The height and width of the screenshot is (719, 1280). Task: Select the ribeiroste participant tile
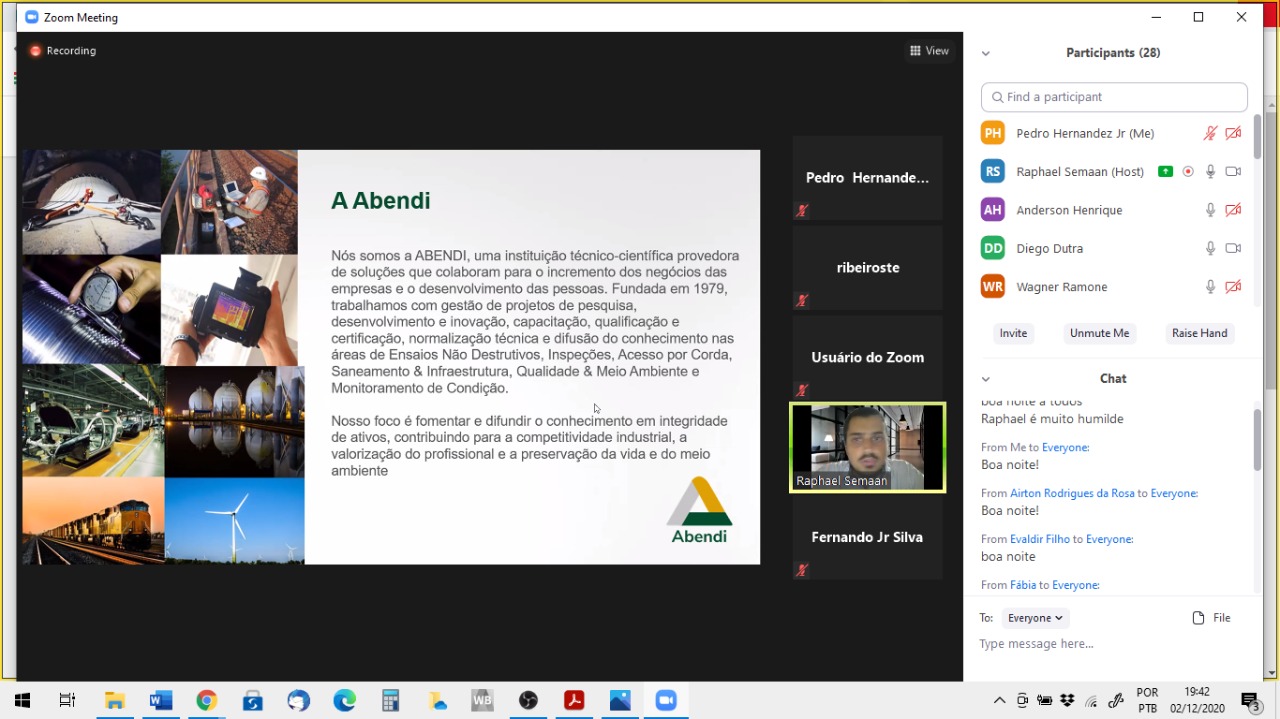[x=867, y=268]
